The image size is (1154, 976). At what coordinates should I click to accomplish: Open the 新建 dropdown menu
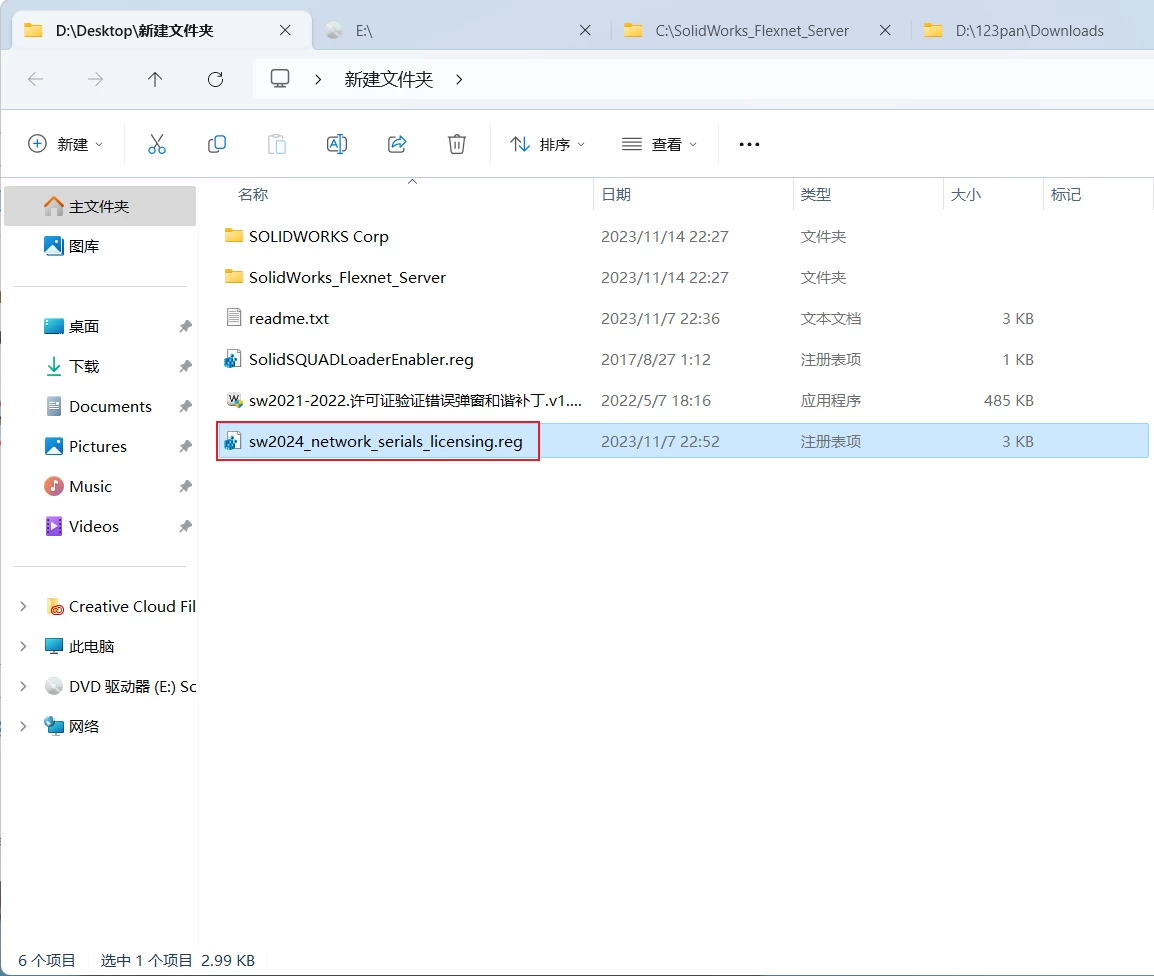tap(65, 144)
